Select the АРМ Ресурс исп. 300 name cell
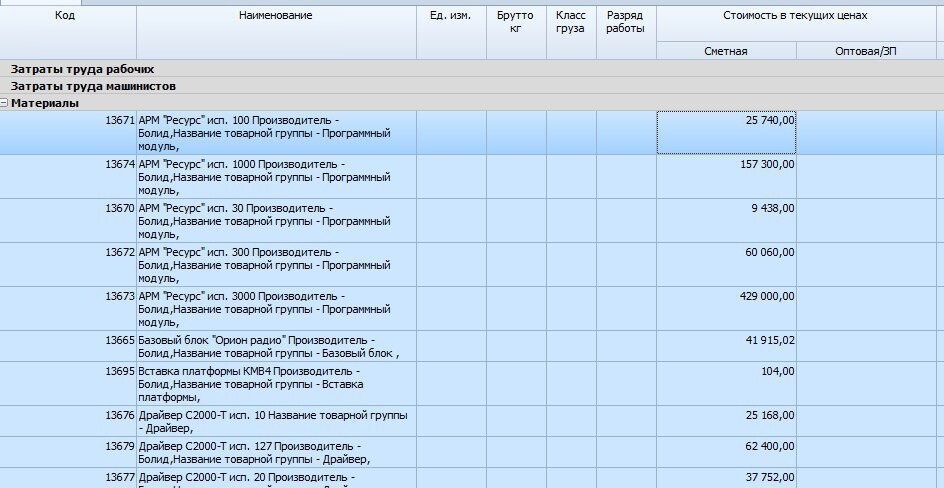This screenshot has width=944, height=488. pyautogui.click(x=277, y=264)
